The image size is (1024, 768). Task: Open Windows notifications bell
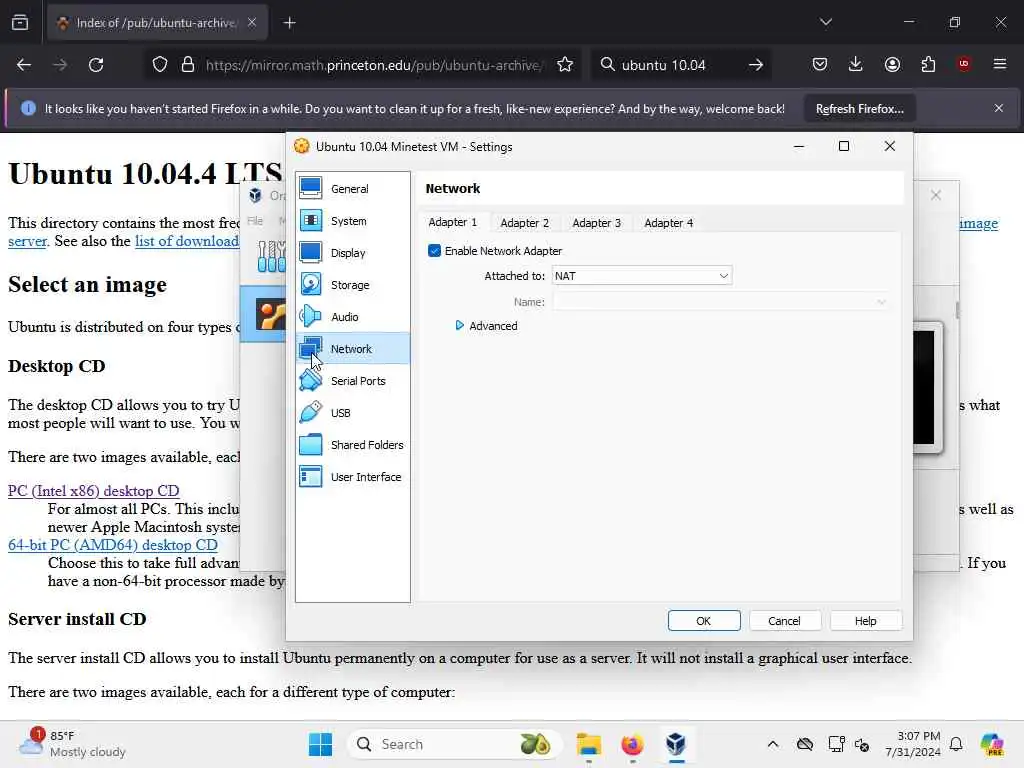click(x=956, y=744)
